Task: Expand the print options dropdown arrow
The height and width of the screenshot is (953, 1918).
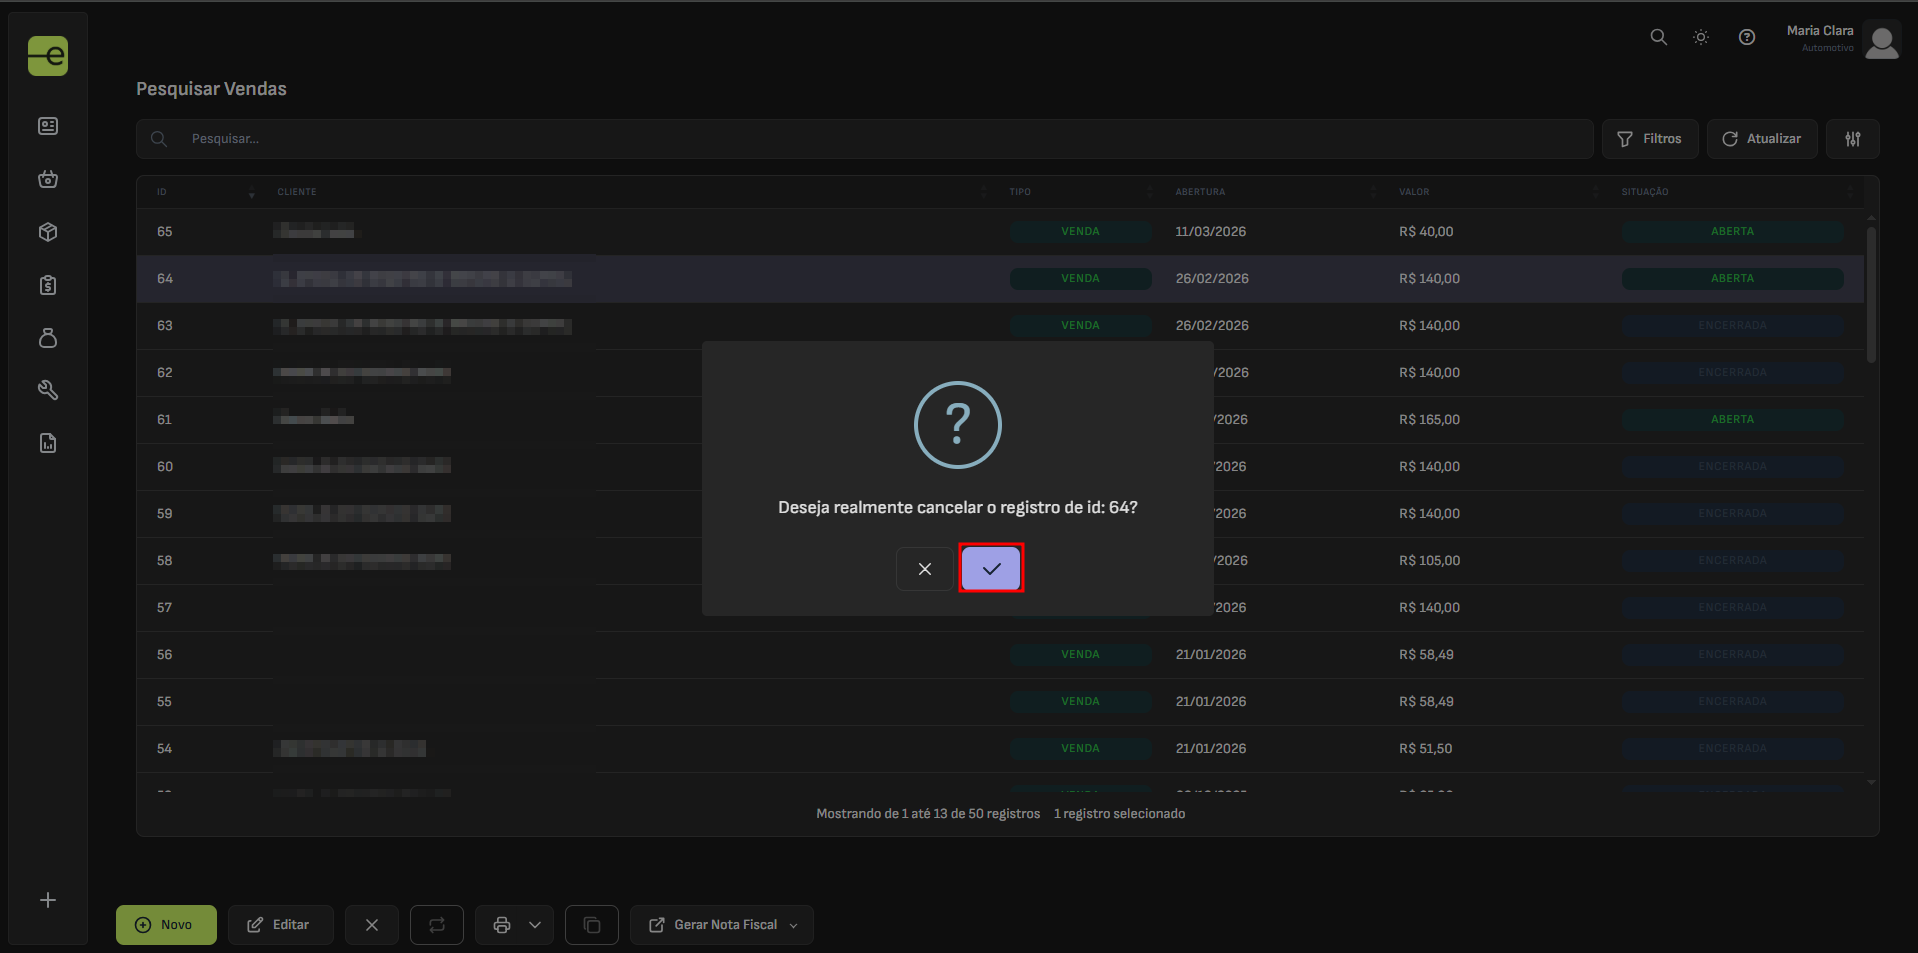Action: [x=535, y=925]
